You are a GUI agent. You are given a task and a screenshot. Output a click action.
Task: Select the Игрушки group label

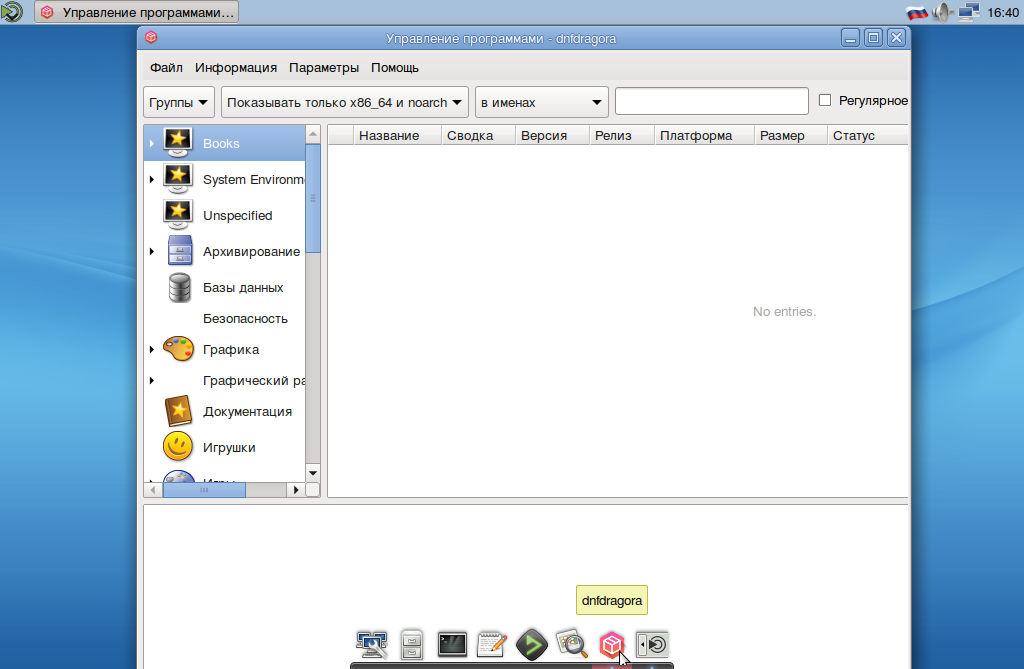pos(229,448)
